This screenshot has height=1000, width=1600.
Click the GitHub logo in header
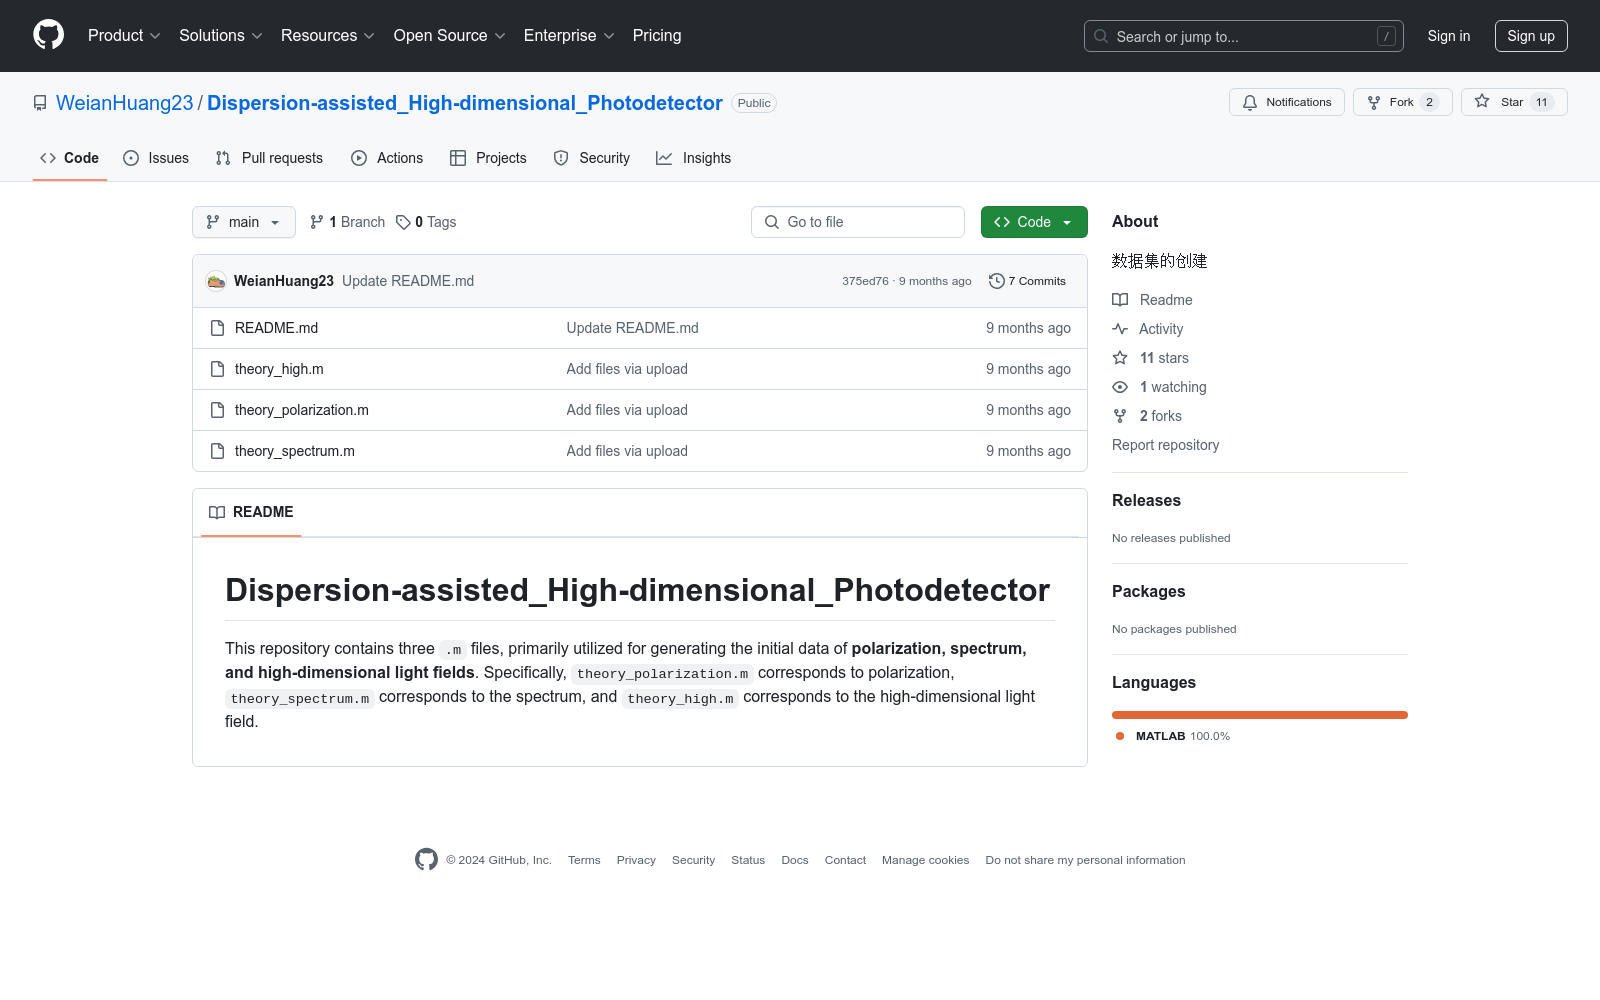tap(48, 35)
